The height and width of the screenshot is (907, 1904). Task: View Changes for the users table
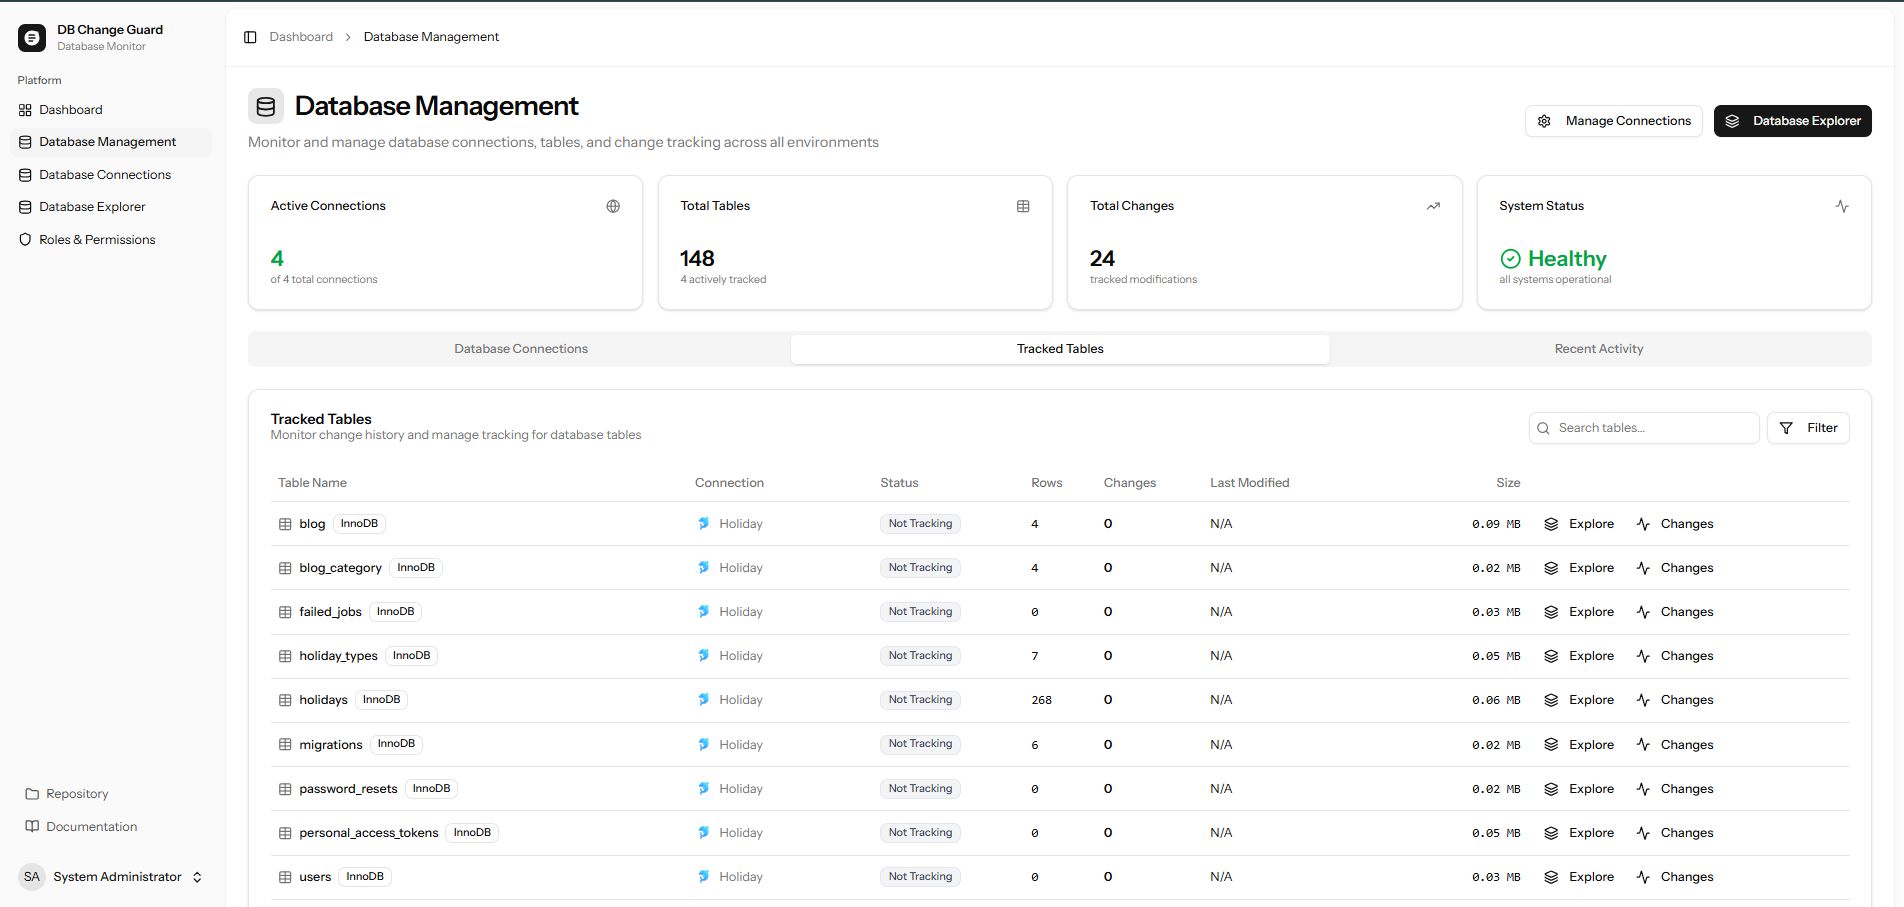click(1675, 877)
